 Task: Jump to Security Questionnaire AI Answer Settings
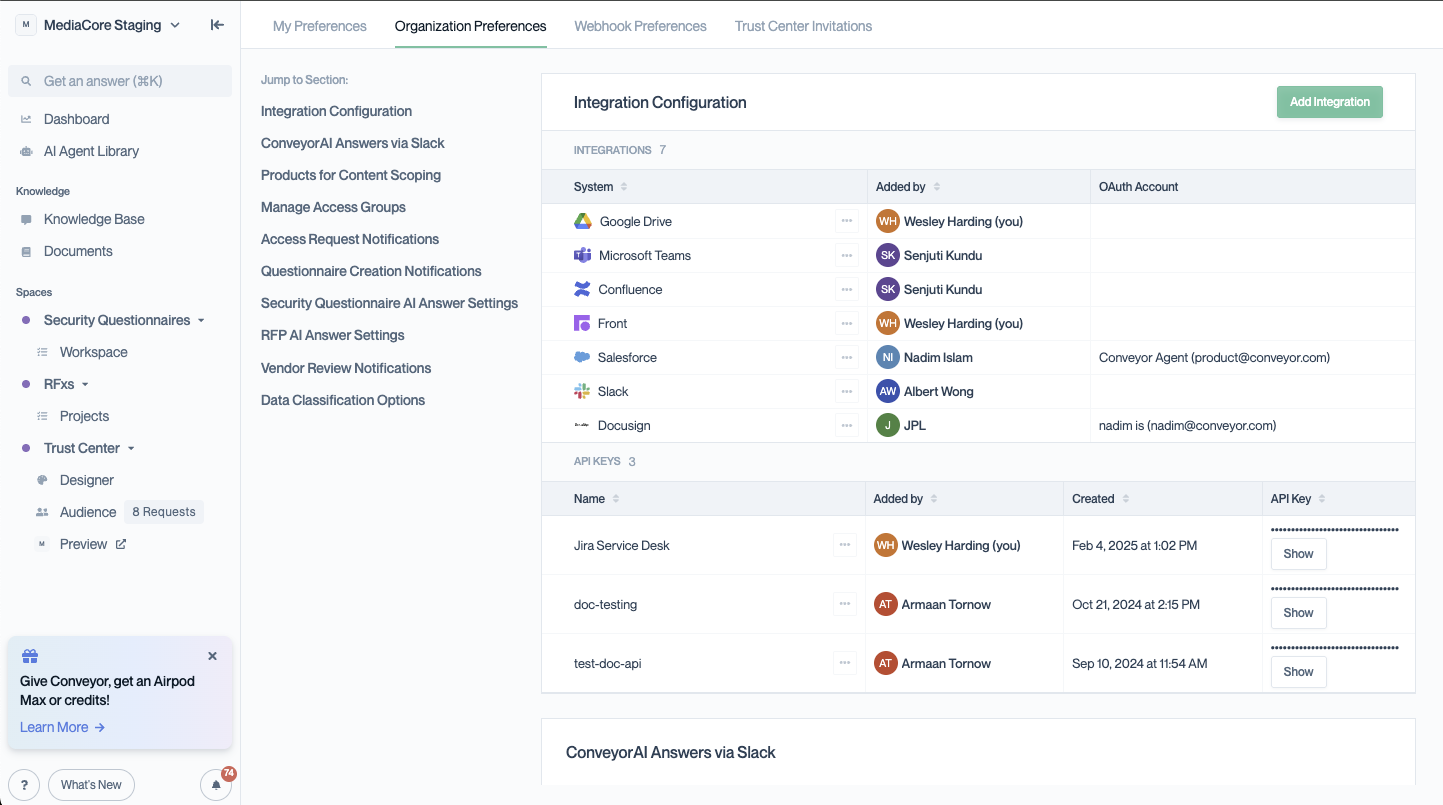click(390, 303)
